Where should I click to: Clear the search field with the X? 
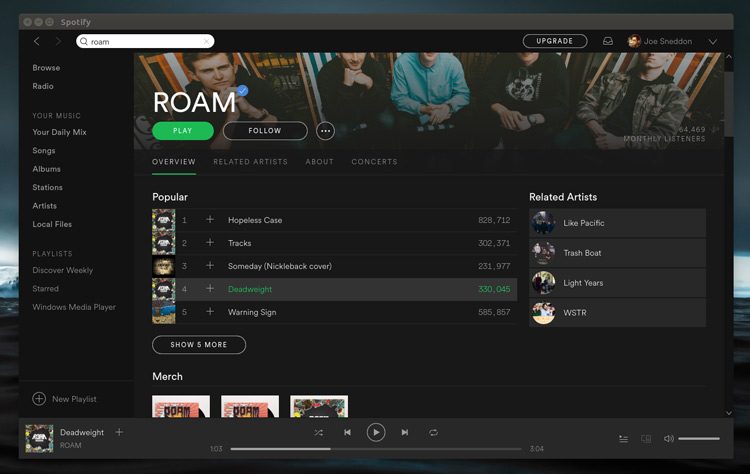tap(207, 42)
